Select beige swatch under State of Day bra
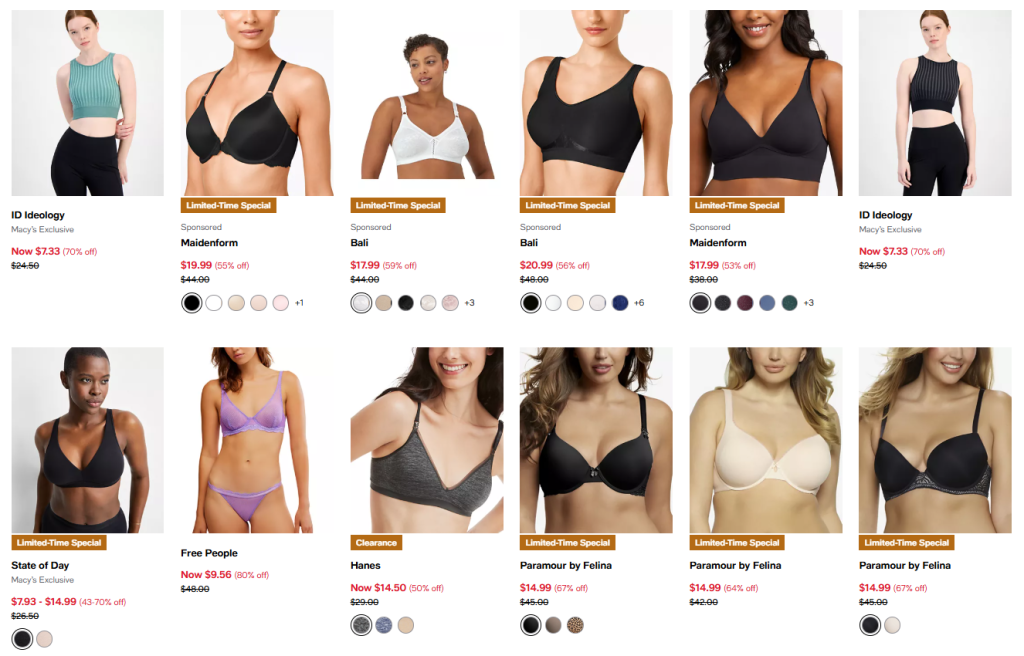The image size is (1024, 656). pos(44,639)
